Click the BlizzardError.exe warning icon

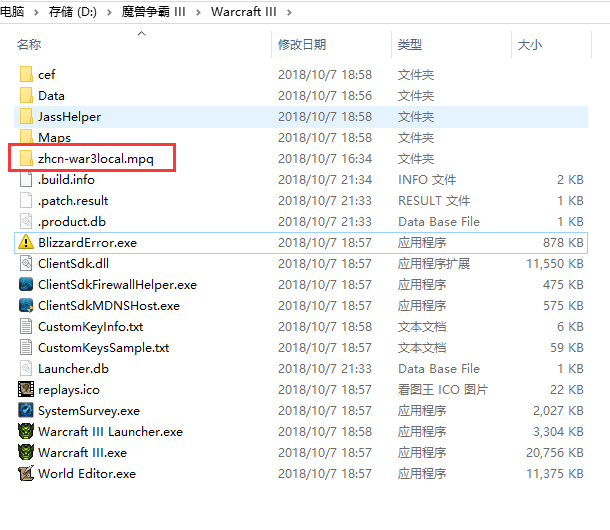tap(26, 242)
